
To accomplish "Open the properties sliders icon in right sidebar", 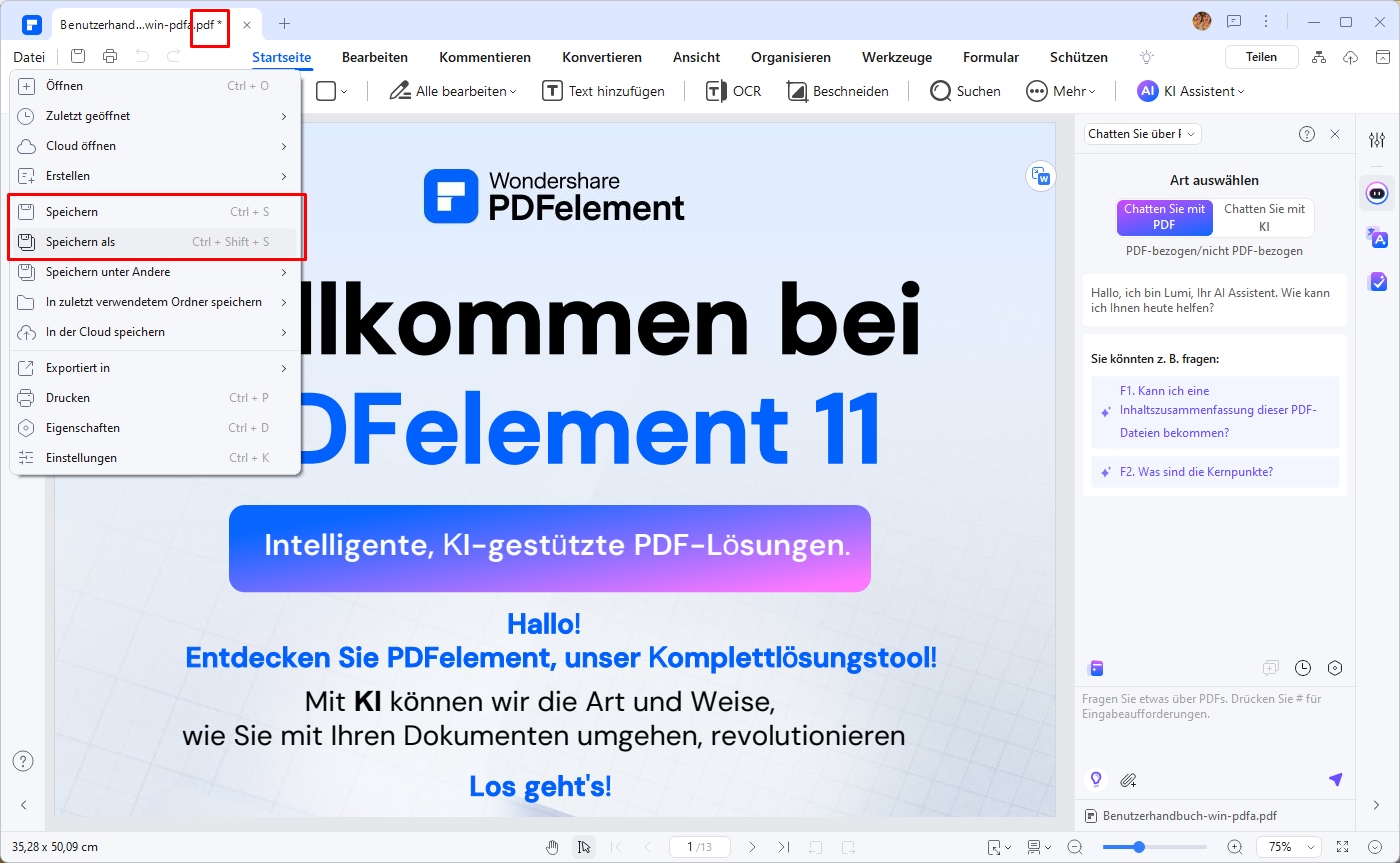I will [x=1377, y=140].
